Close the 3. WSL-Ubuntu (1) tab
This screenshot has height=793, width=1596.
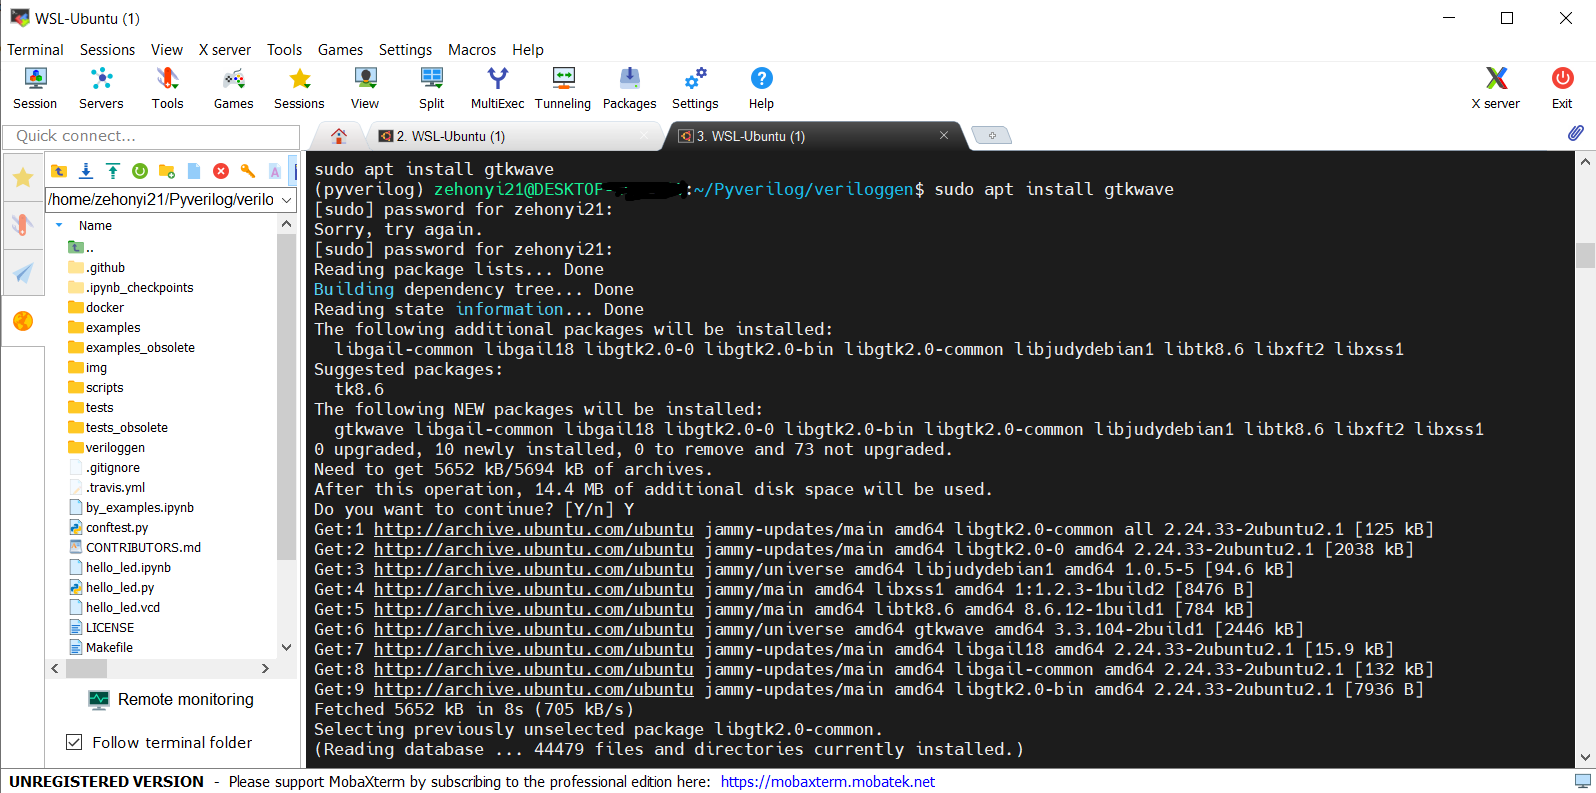943,135
